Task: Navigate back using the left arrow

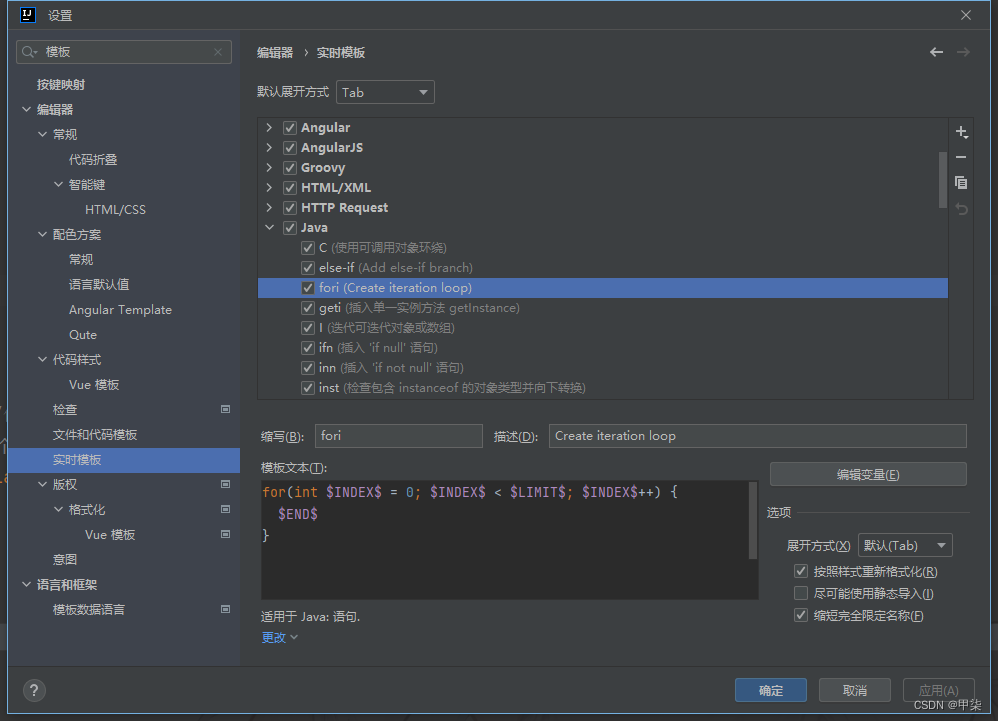Action: (936, 51)
